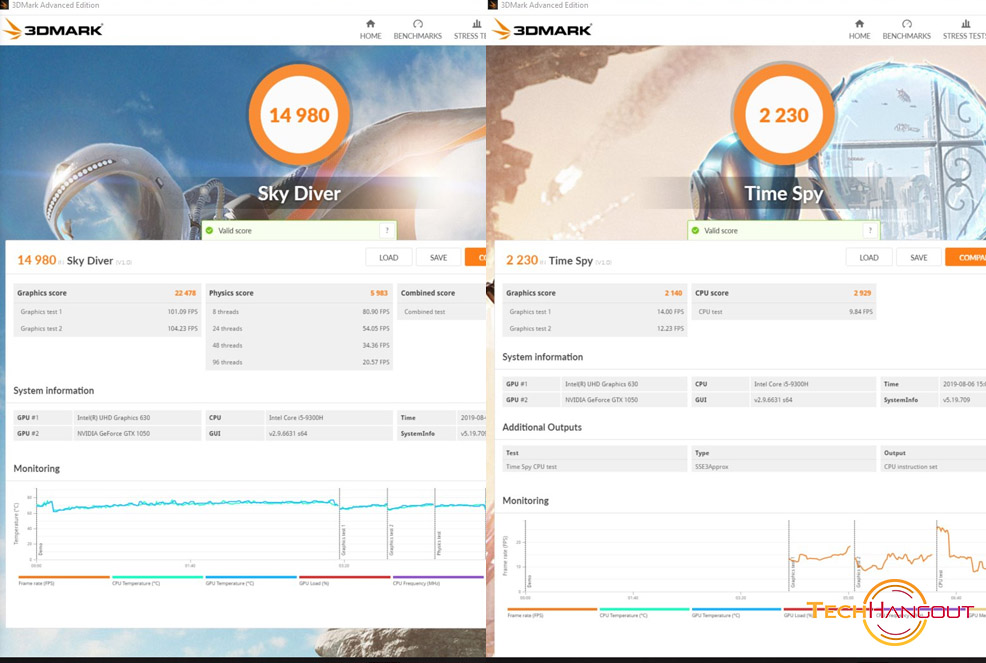
Task: Toggle GPU Temperature legend in Time Spy monitoring
Action: pyautogui.click(x=736, y=613)
